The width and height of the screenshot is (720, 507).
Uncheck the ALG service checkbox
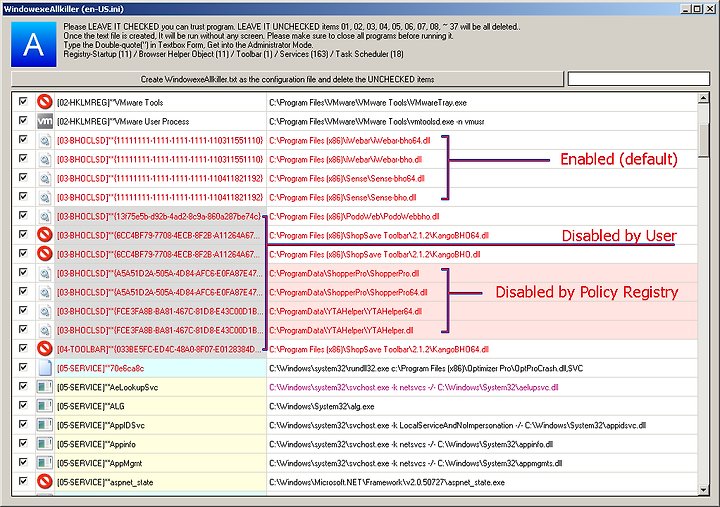(x=23, y=405)
